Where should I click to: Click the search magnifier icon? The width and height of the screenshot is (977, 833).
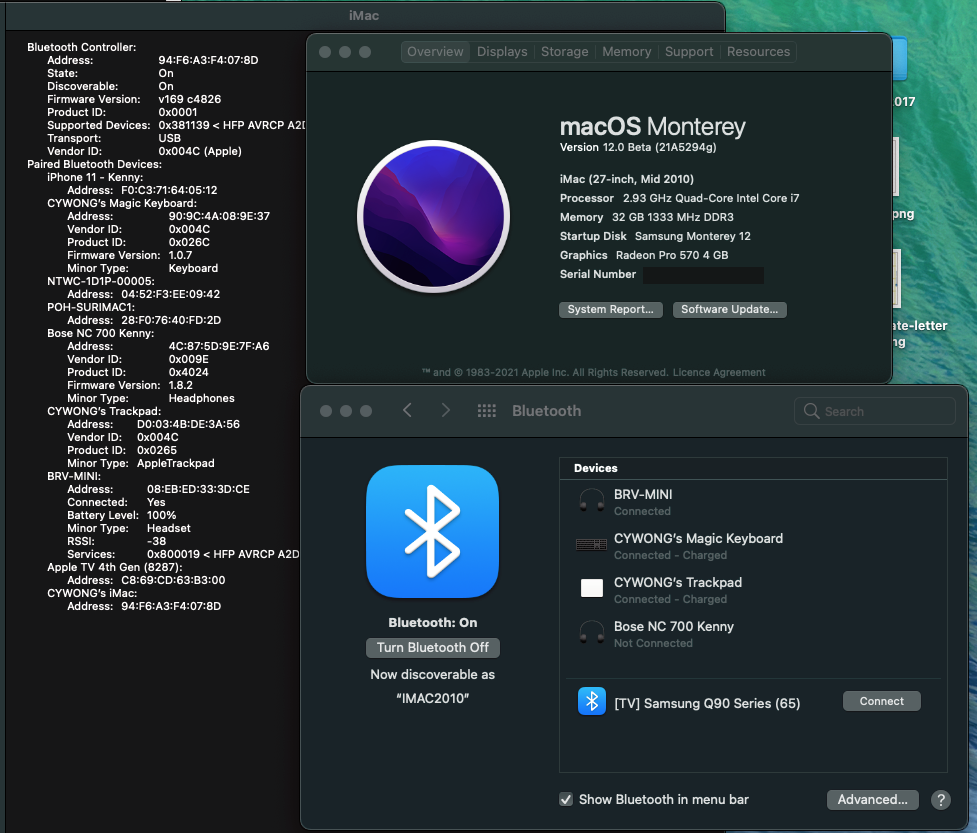[811, 411]
